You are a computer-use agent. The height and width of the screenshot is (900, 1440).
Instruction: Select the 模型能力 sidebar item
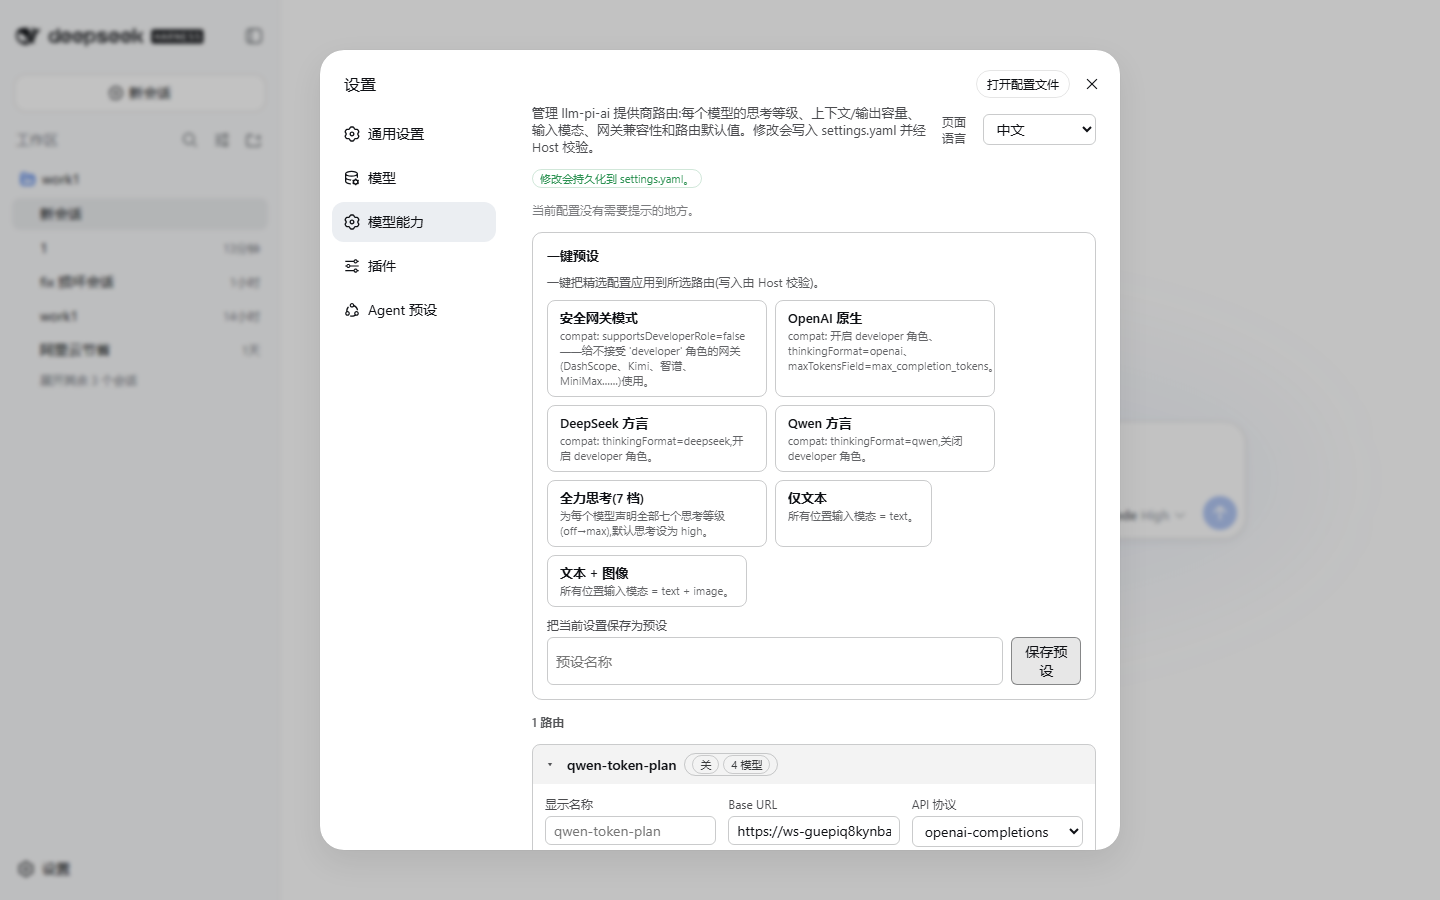pyautogui.click(x=414, y=222)
